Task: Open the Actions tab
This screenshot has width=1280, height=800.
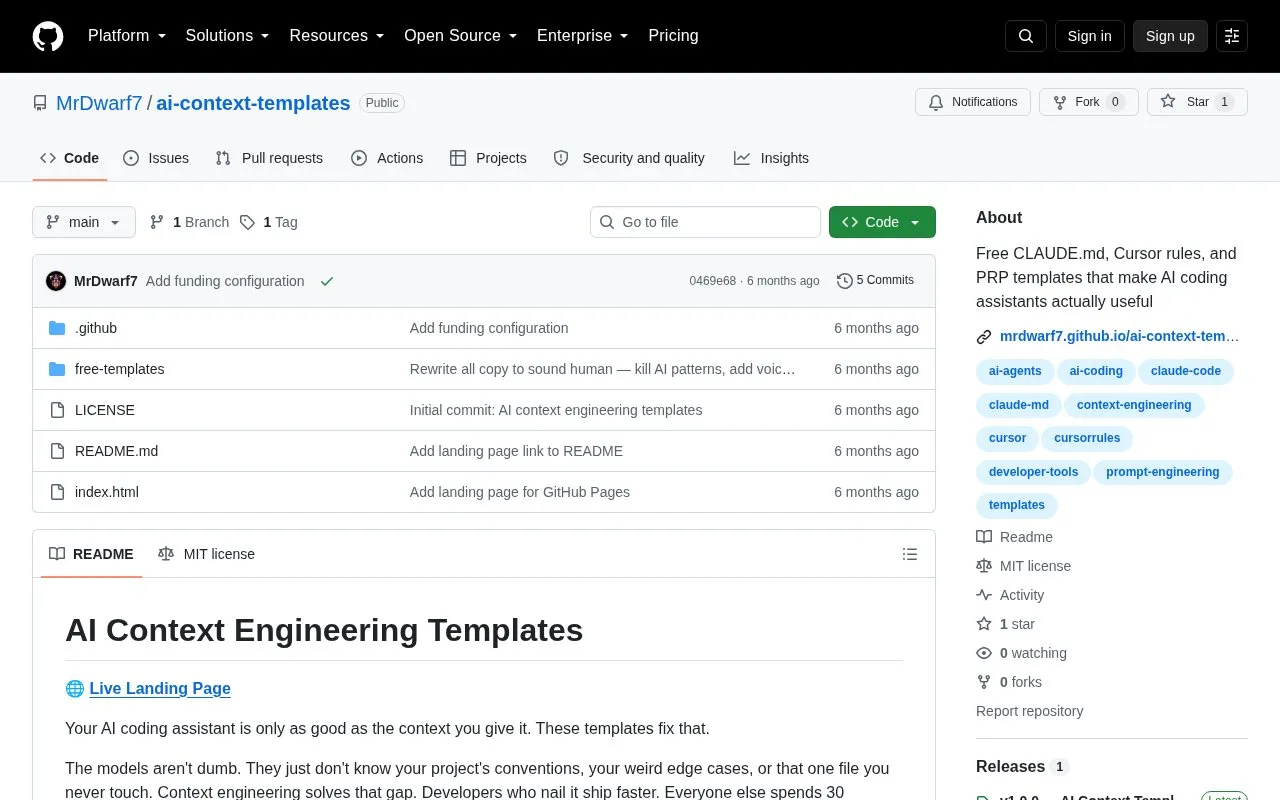Action: (x=387, y=158)
